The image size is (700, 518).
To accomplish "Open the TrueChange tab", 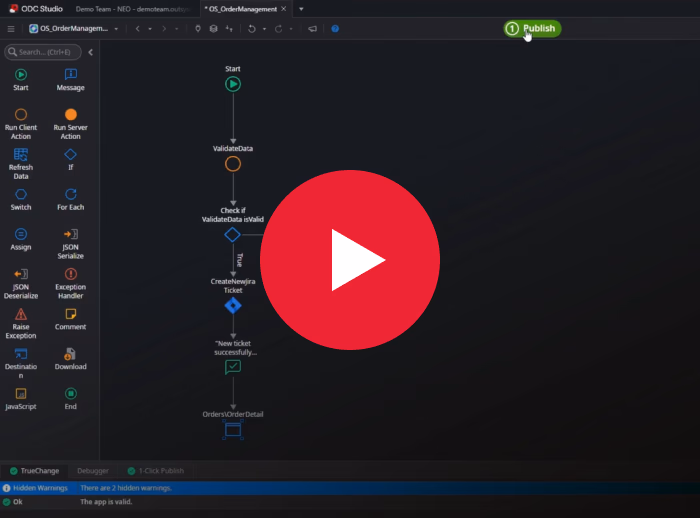I will click(34, 471).
